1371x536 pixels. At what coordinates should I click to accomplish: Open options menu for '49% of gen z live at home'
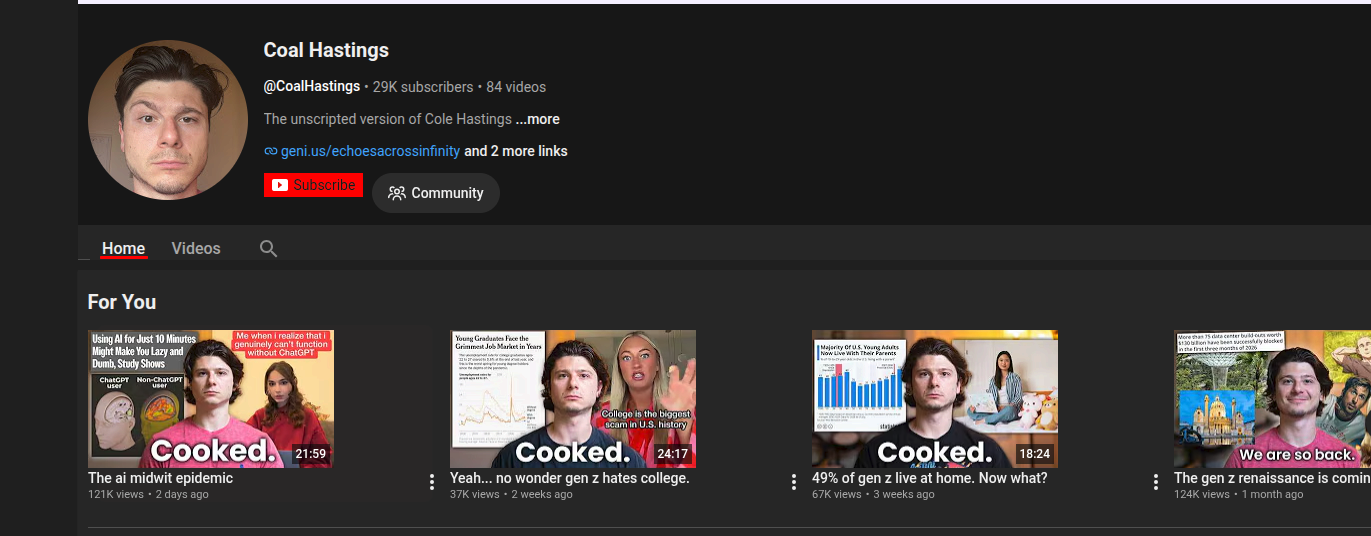tap(1156, 482)
